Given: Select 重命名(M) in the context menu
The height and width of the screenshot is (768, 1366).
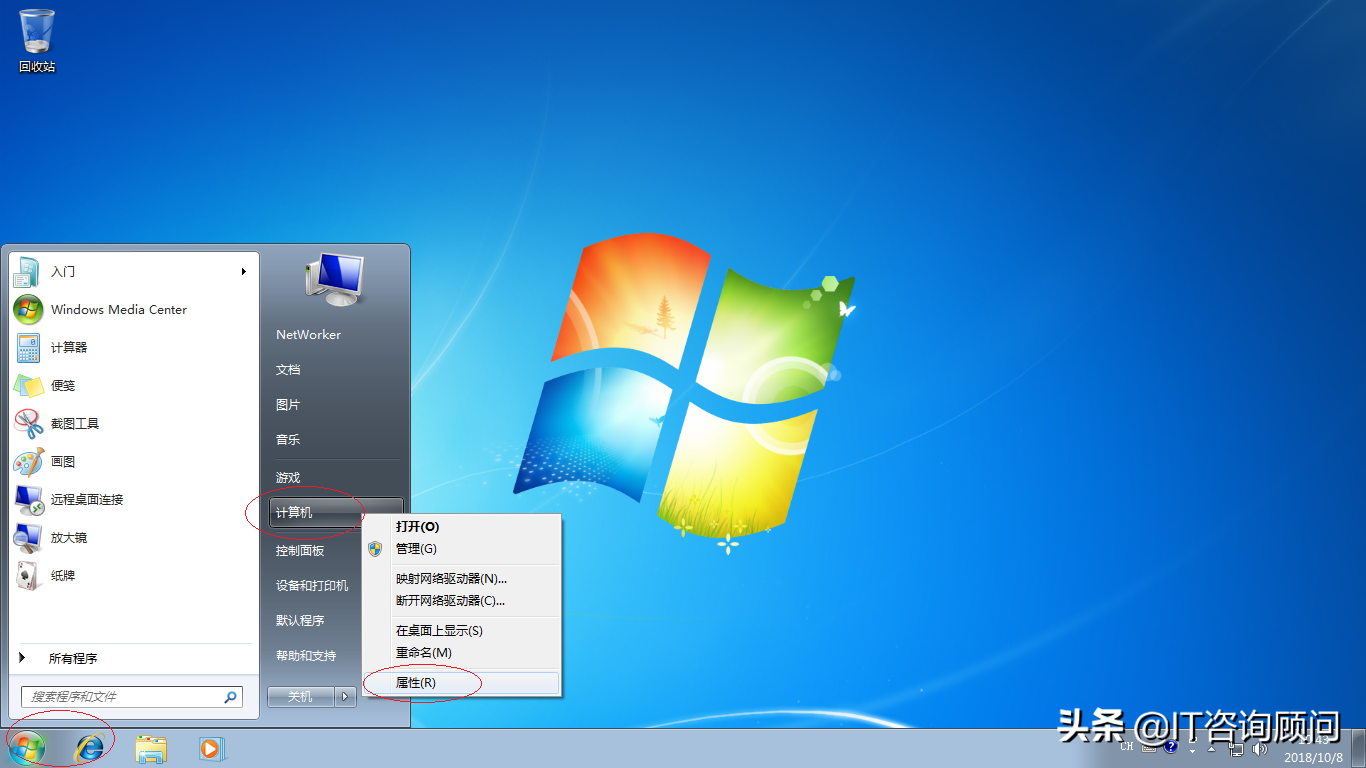Looking at the screenshot, I should coord(461,652).
